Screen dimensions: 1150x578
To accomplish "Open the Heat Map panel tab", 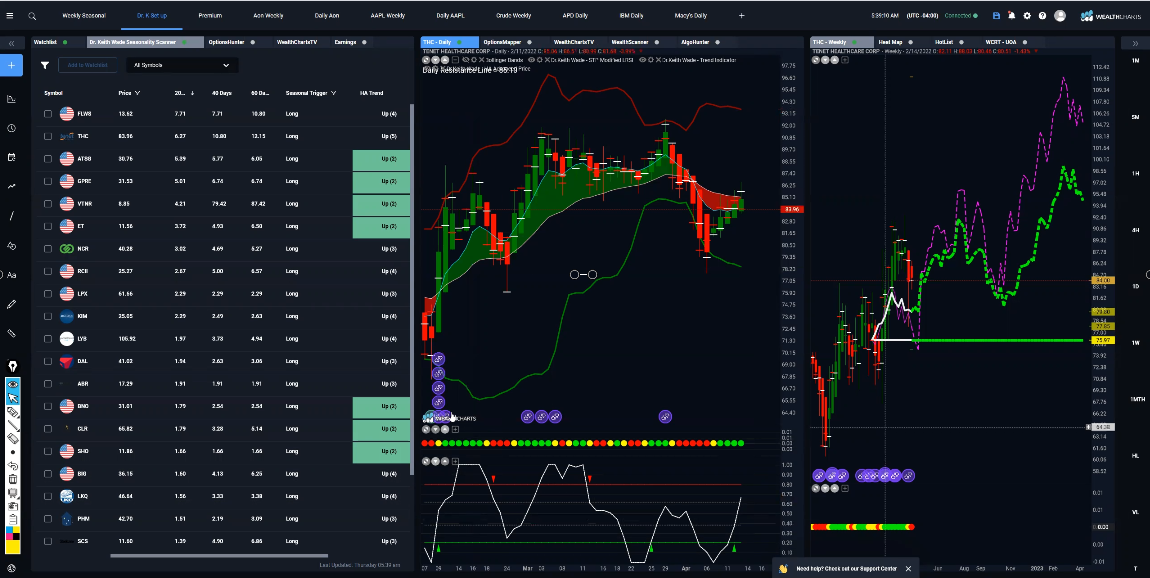I will (890, 43).
